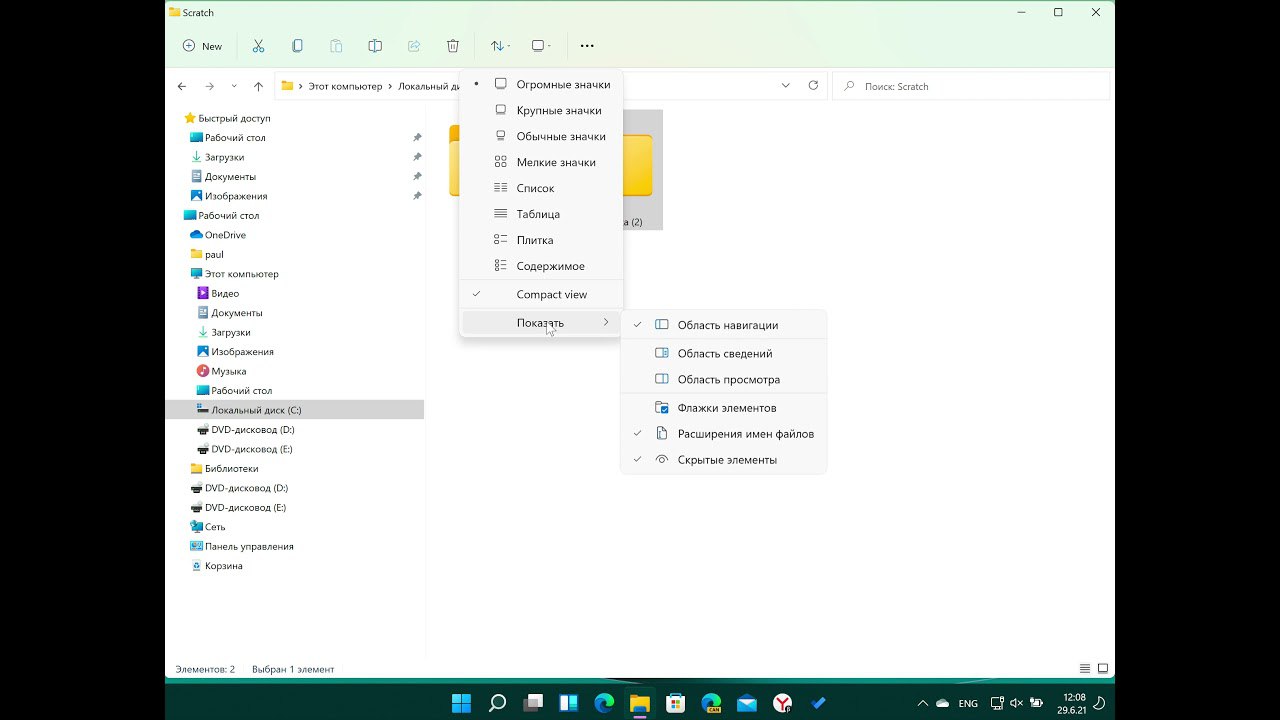Open ENG language switcher in tray

coord(968,704)
